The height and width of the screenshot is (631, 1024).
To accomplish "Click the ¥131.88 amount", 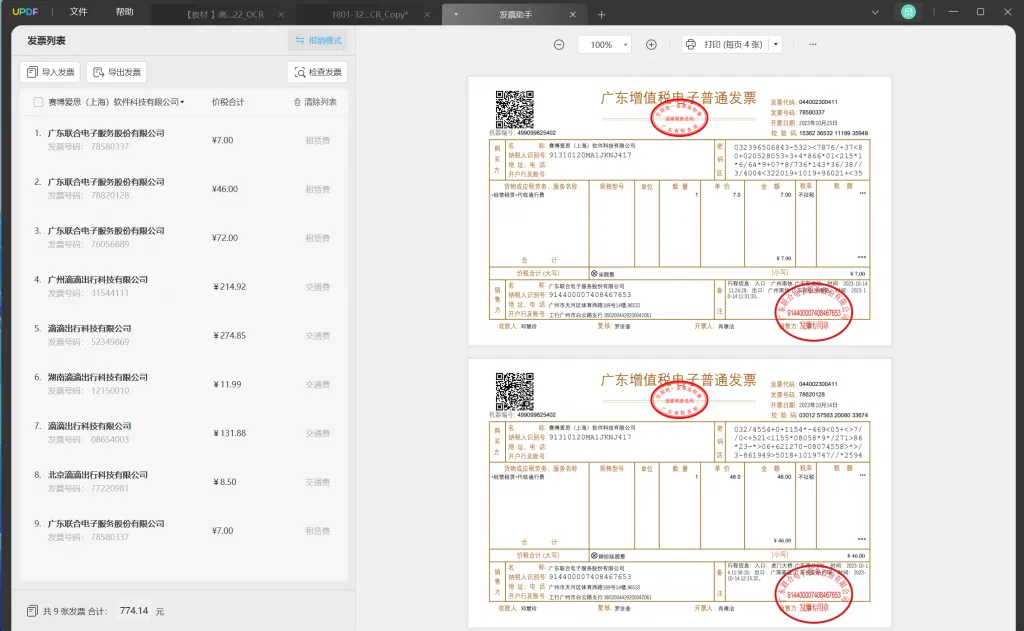I will pyautogui.click(x=229, y=433).
